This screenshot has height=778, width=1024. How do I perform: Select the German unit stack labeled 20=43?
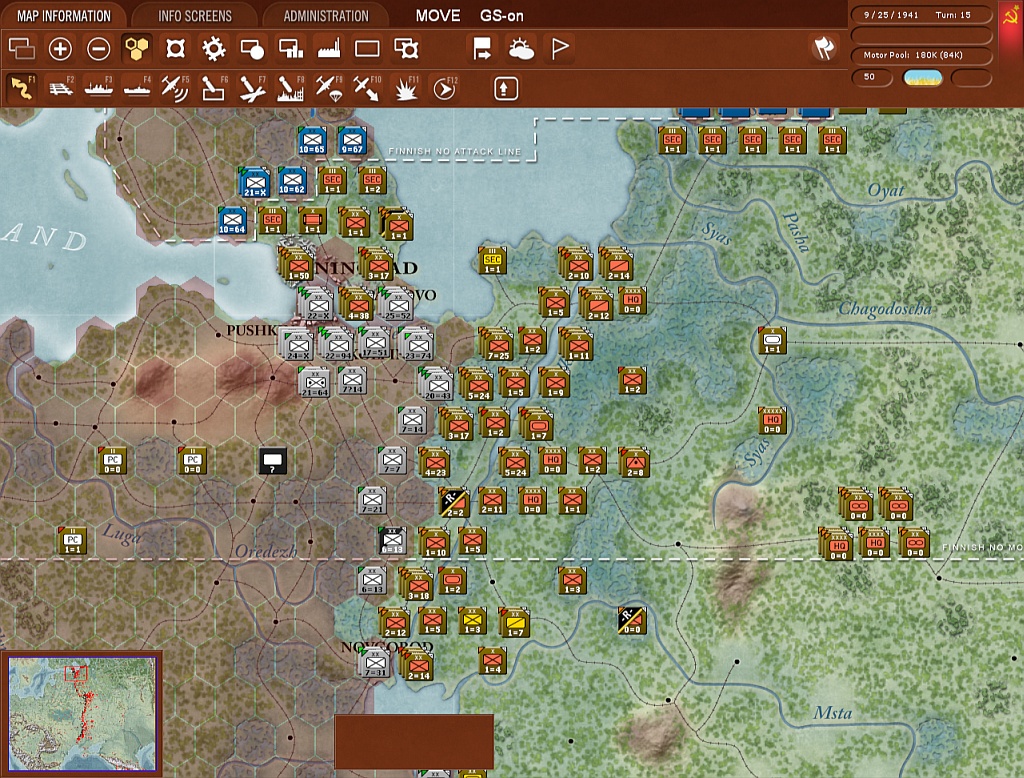pyautogui.click(x=437, y=384)
